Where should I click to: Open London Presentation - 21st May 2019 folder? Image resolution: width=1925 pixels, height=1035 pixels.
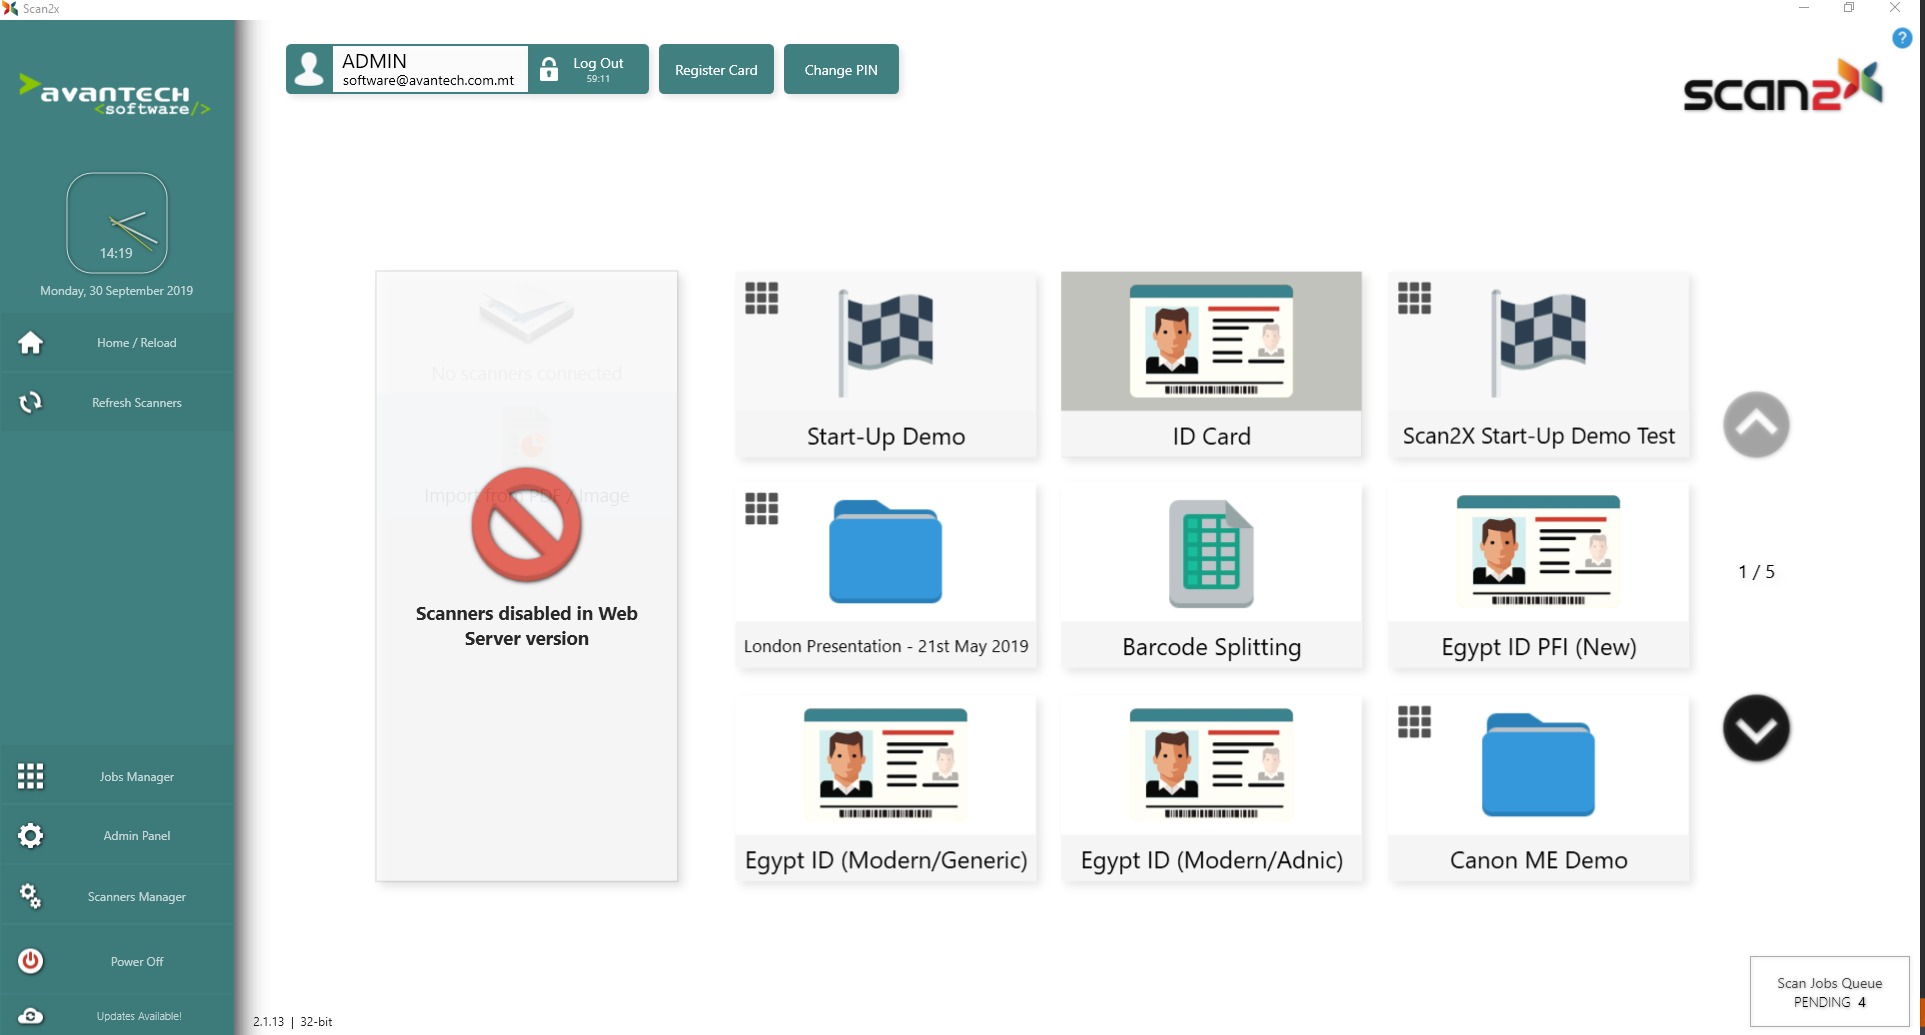tap(885, 576)
